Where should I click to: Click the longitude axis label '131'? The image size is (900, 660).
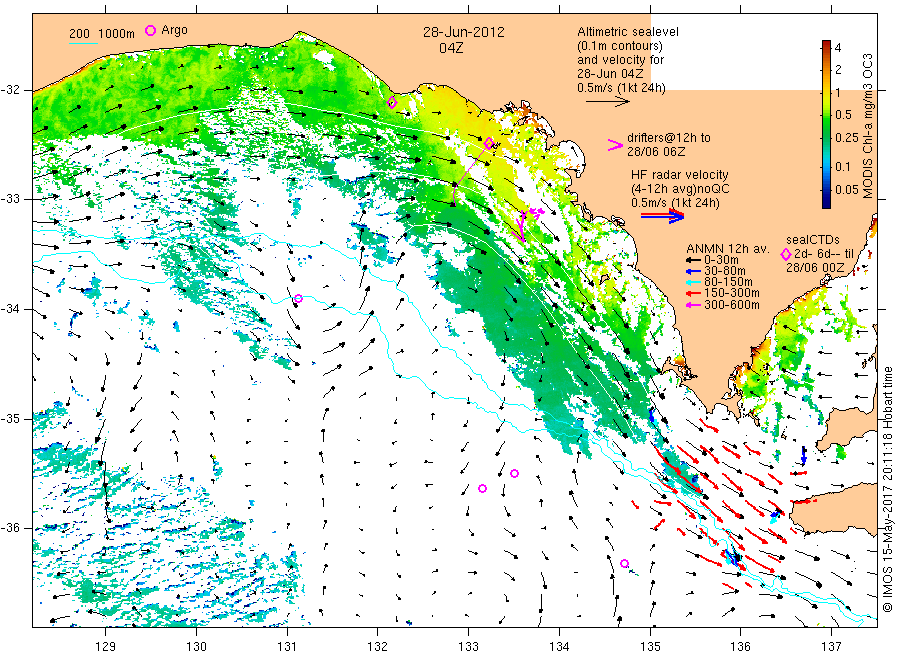point(287,647)
